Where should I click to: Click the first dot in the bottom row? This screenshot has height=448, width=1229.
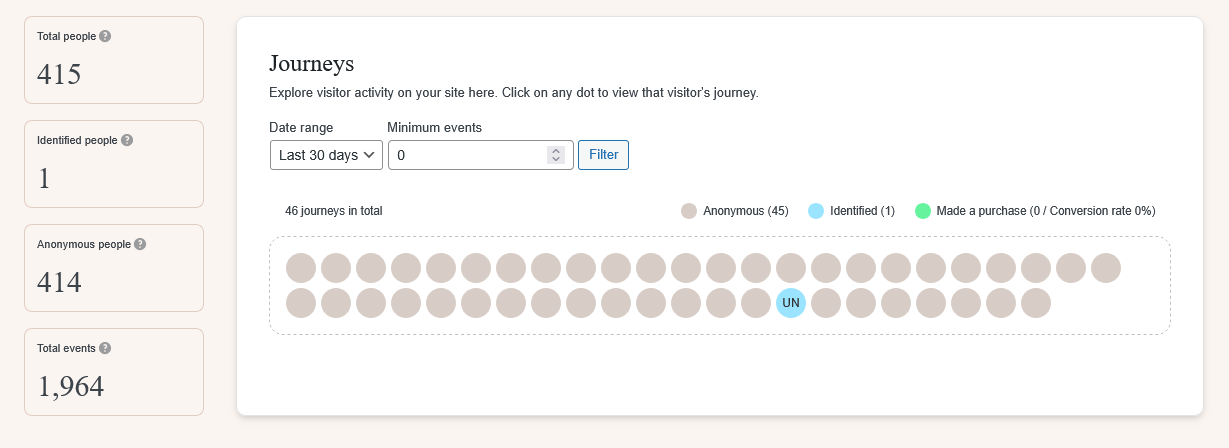pos(301,302)
